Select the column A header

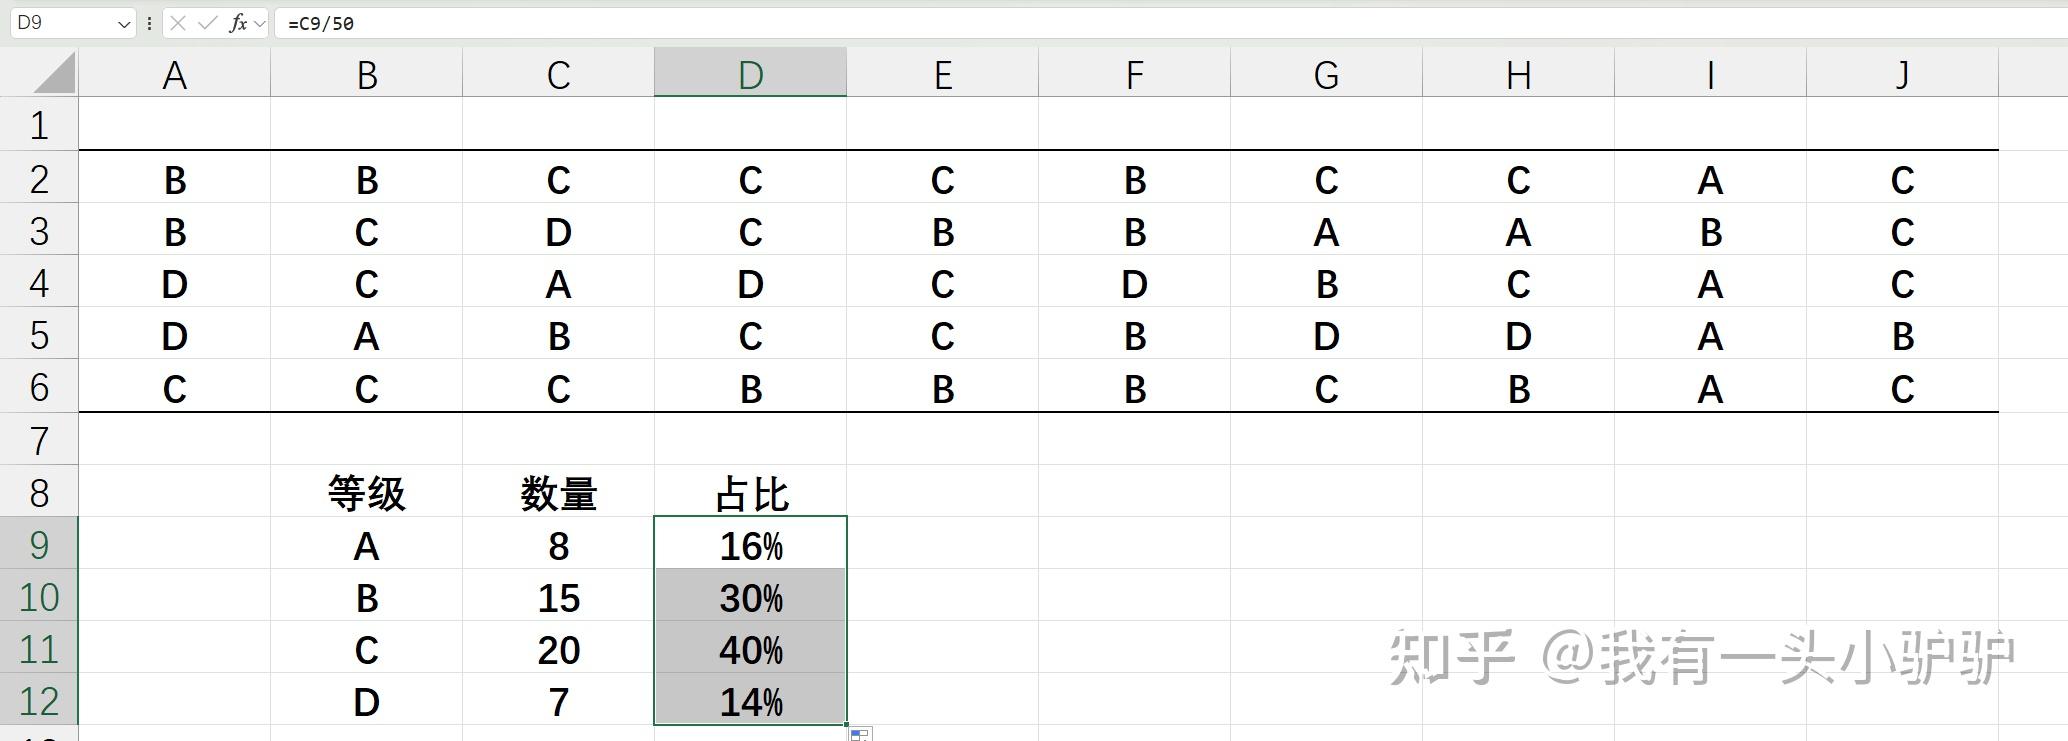174,75
